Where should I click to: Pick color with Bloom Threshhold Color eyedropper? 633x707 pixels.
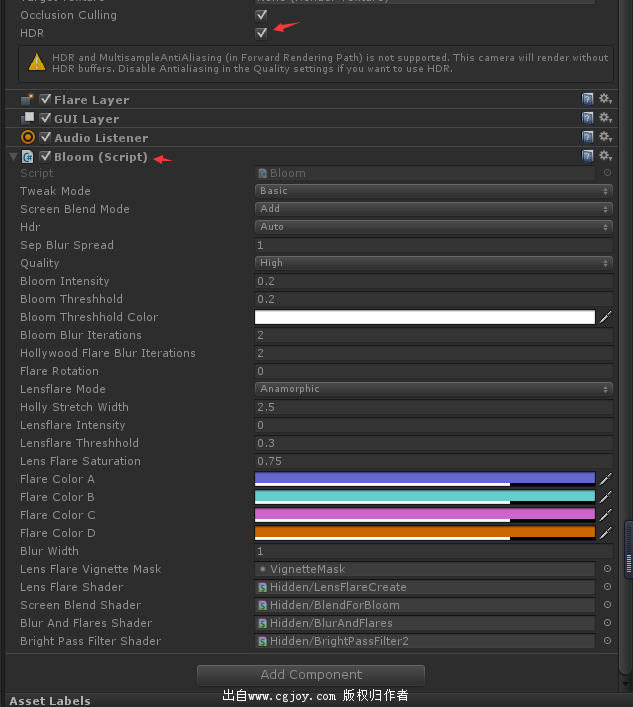(x=605, y=317)
